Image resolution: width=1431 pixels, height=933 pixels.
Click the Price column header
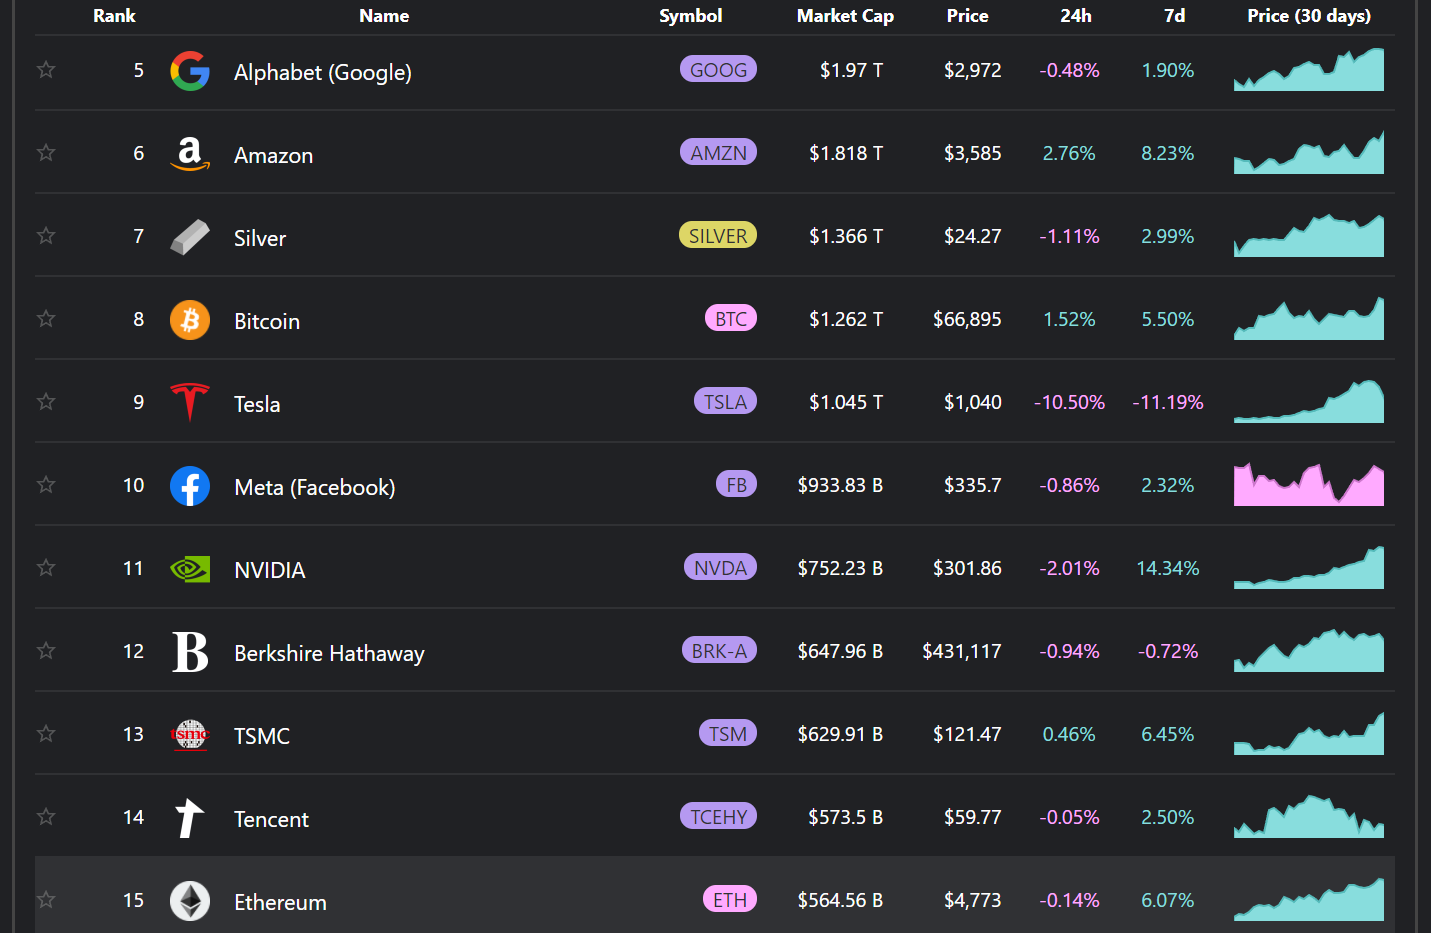pyautogui.click(x=967, y=16)
